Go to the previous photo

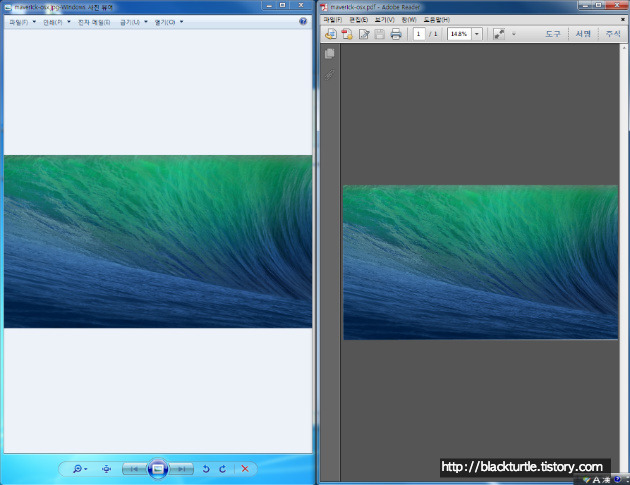[x=134, y=469]
